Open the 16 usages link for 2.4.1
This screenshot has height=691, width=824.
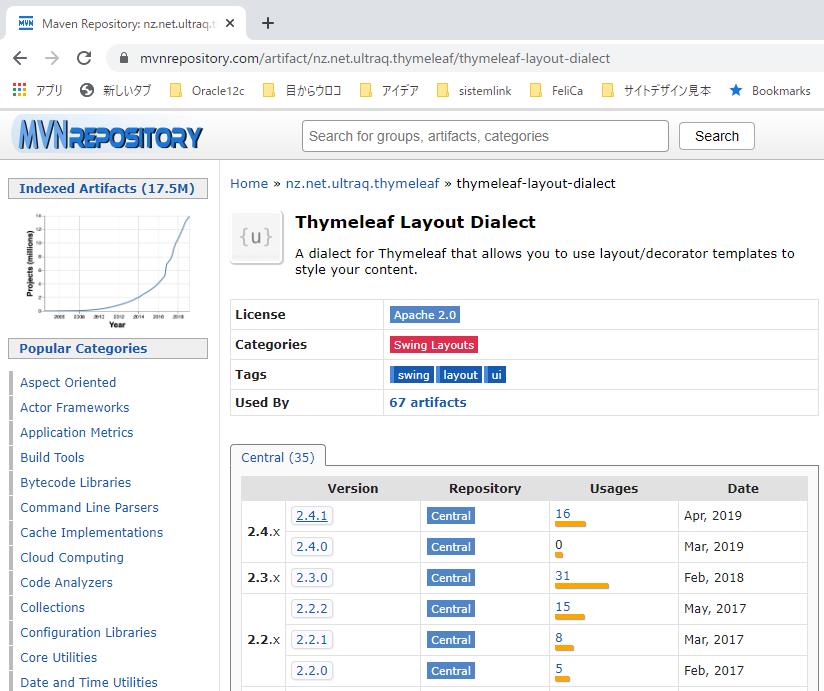[563, 513]
